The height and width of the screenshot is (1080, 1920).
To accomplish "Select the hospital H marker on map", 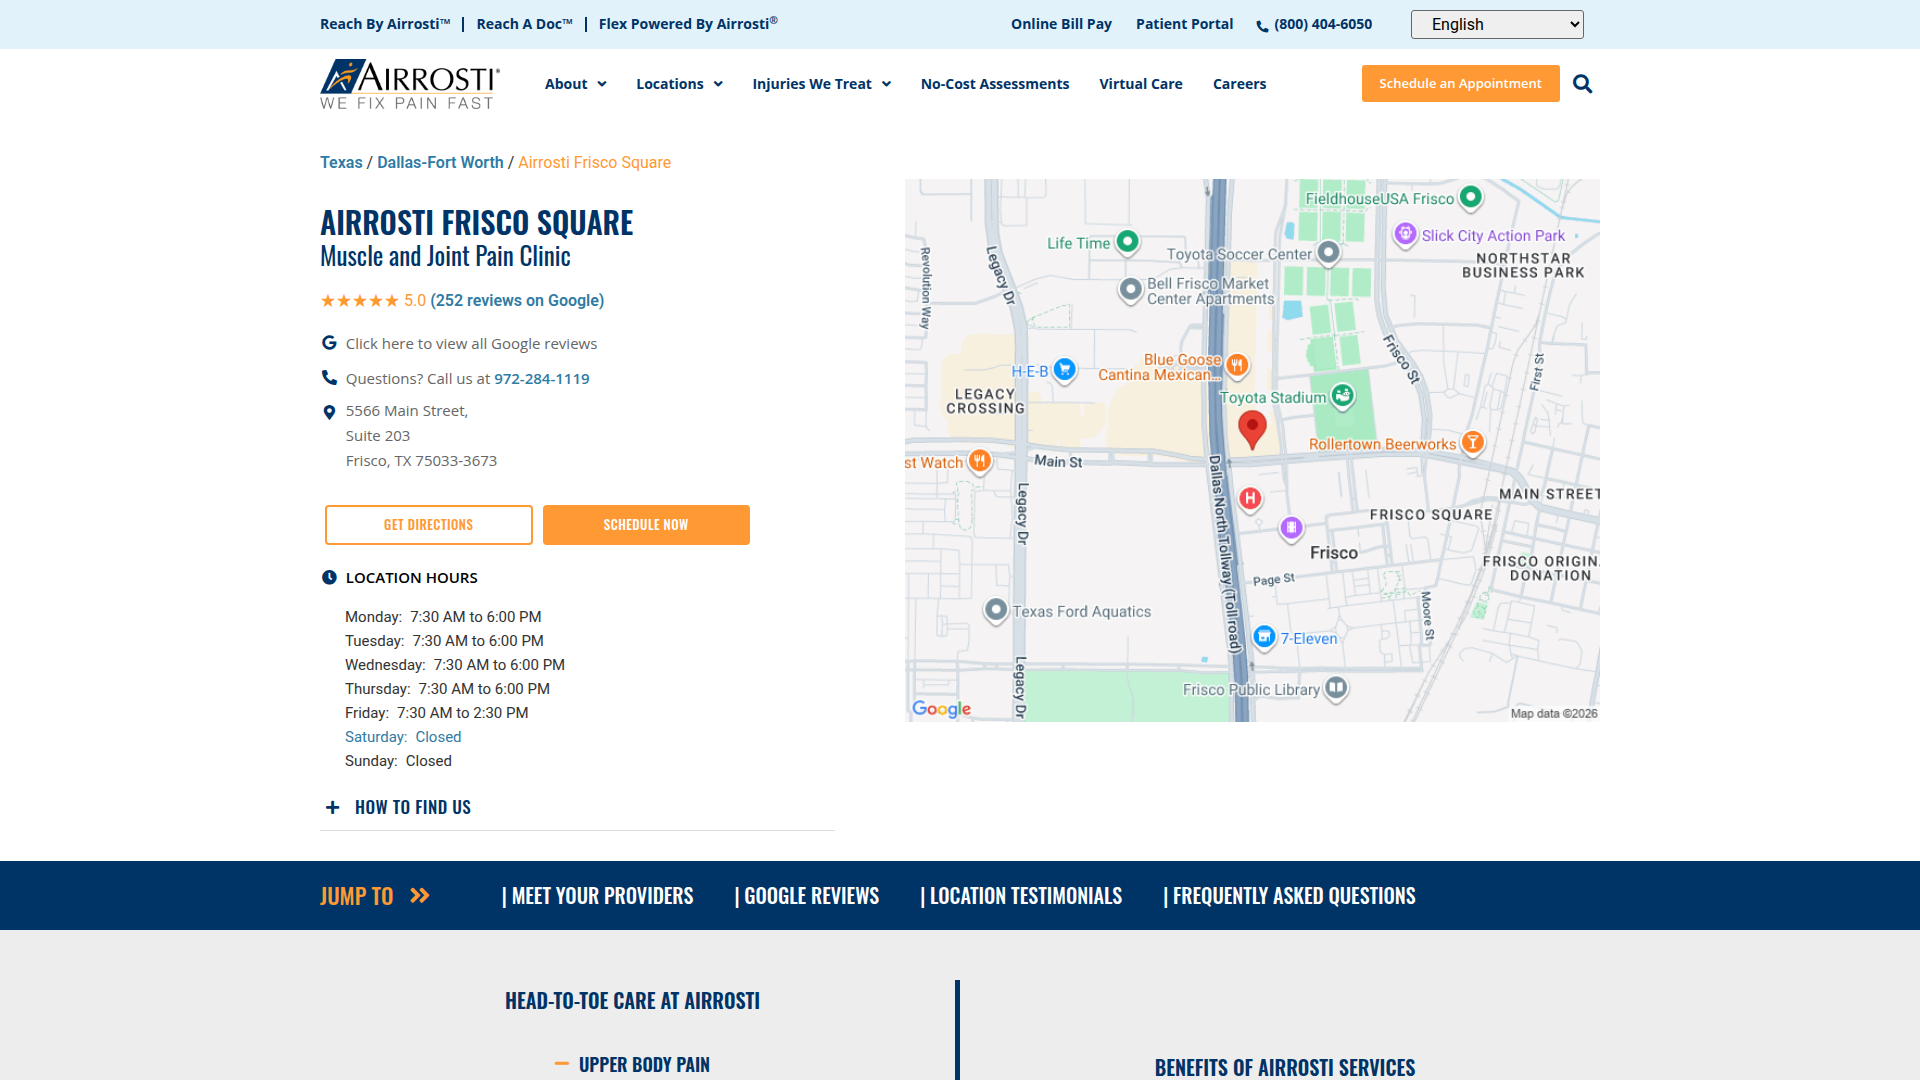I will click(1250, 498).
